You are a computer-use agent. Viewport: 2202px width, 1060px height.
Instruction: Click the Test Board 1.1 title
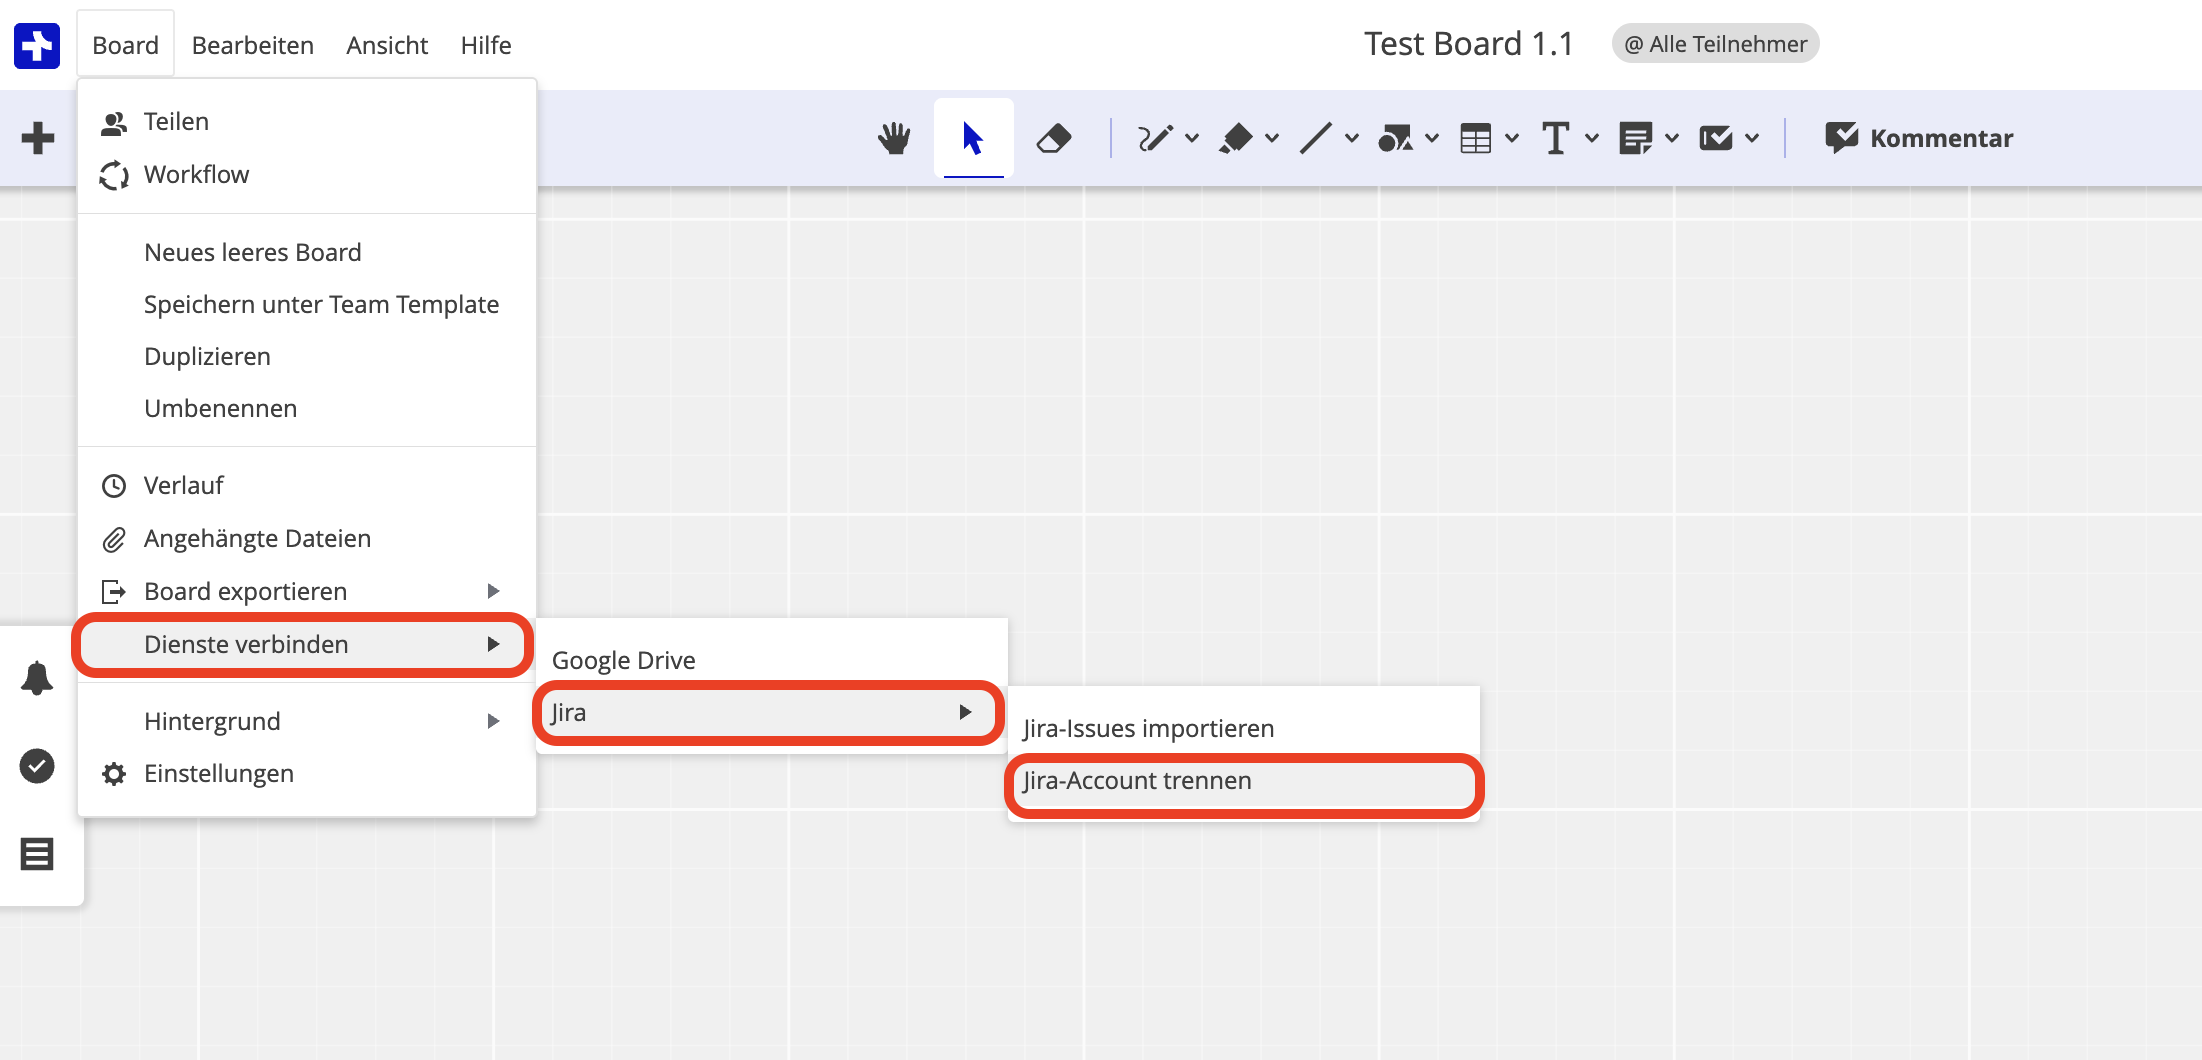click(x=1468, y=44)
